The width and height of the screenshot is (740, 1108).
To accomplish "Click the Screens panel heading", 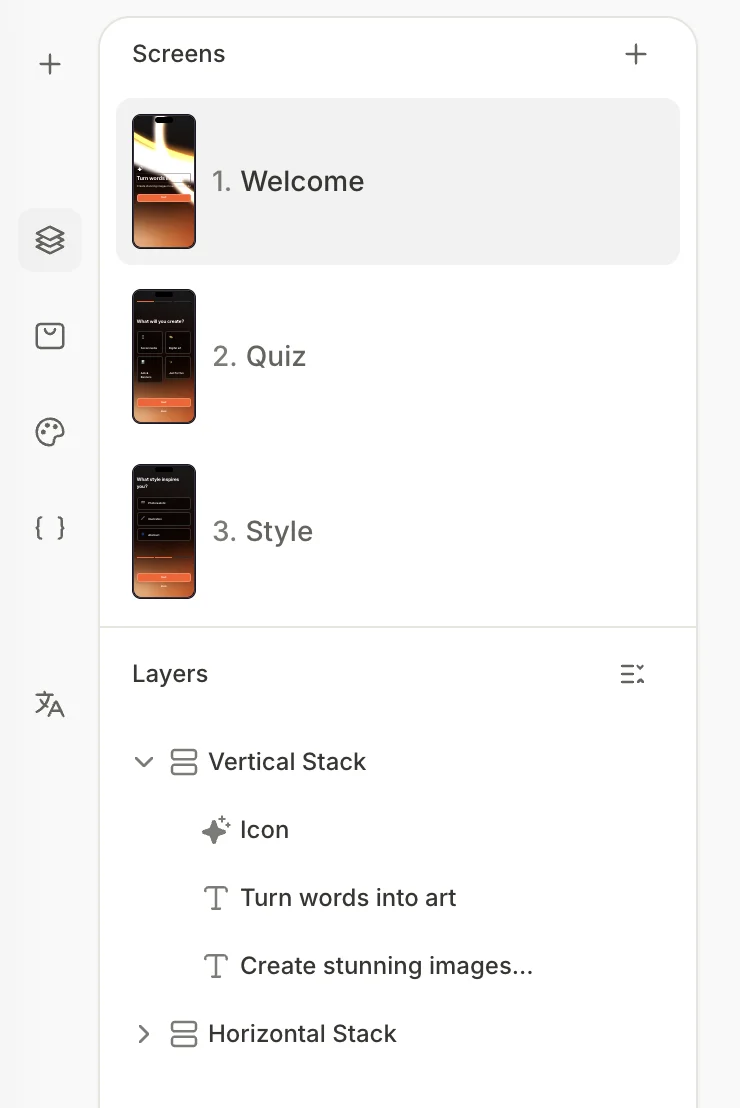I will [179, 54].
